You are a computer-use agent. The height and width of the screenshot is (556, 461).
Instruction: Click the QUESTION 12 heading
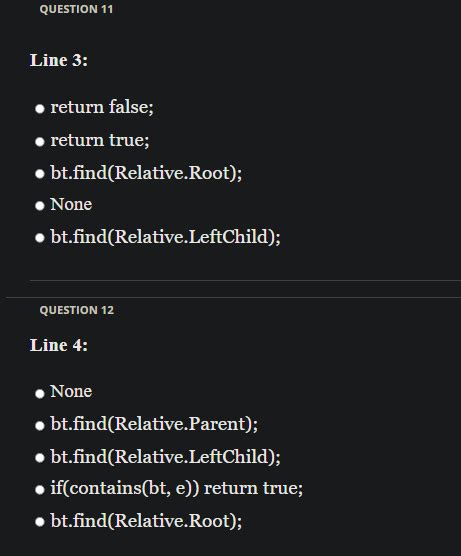pos(77,310)
